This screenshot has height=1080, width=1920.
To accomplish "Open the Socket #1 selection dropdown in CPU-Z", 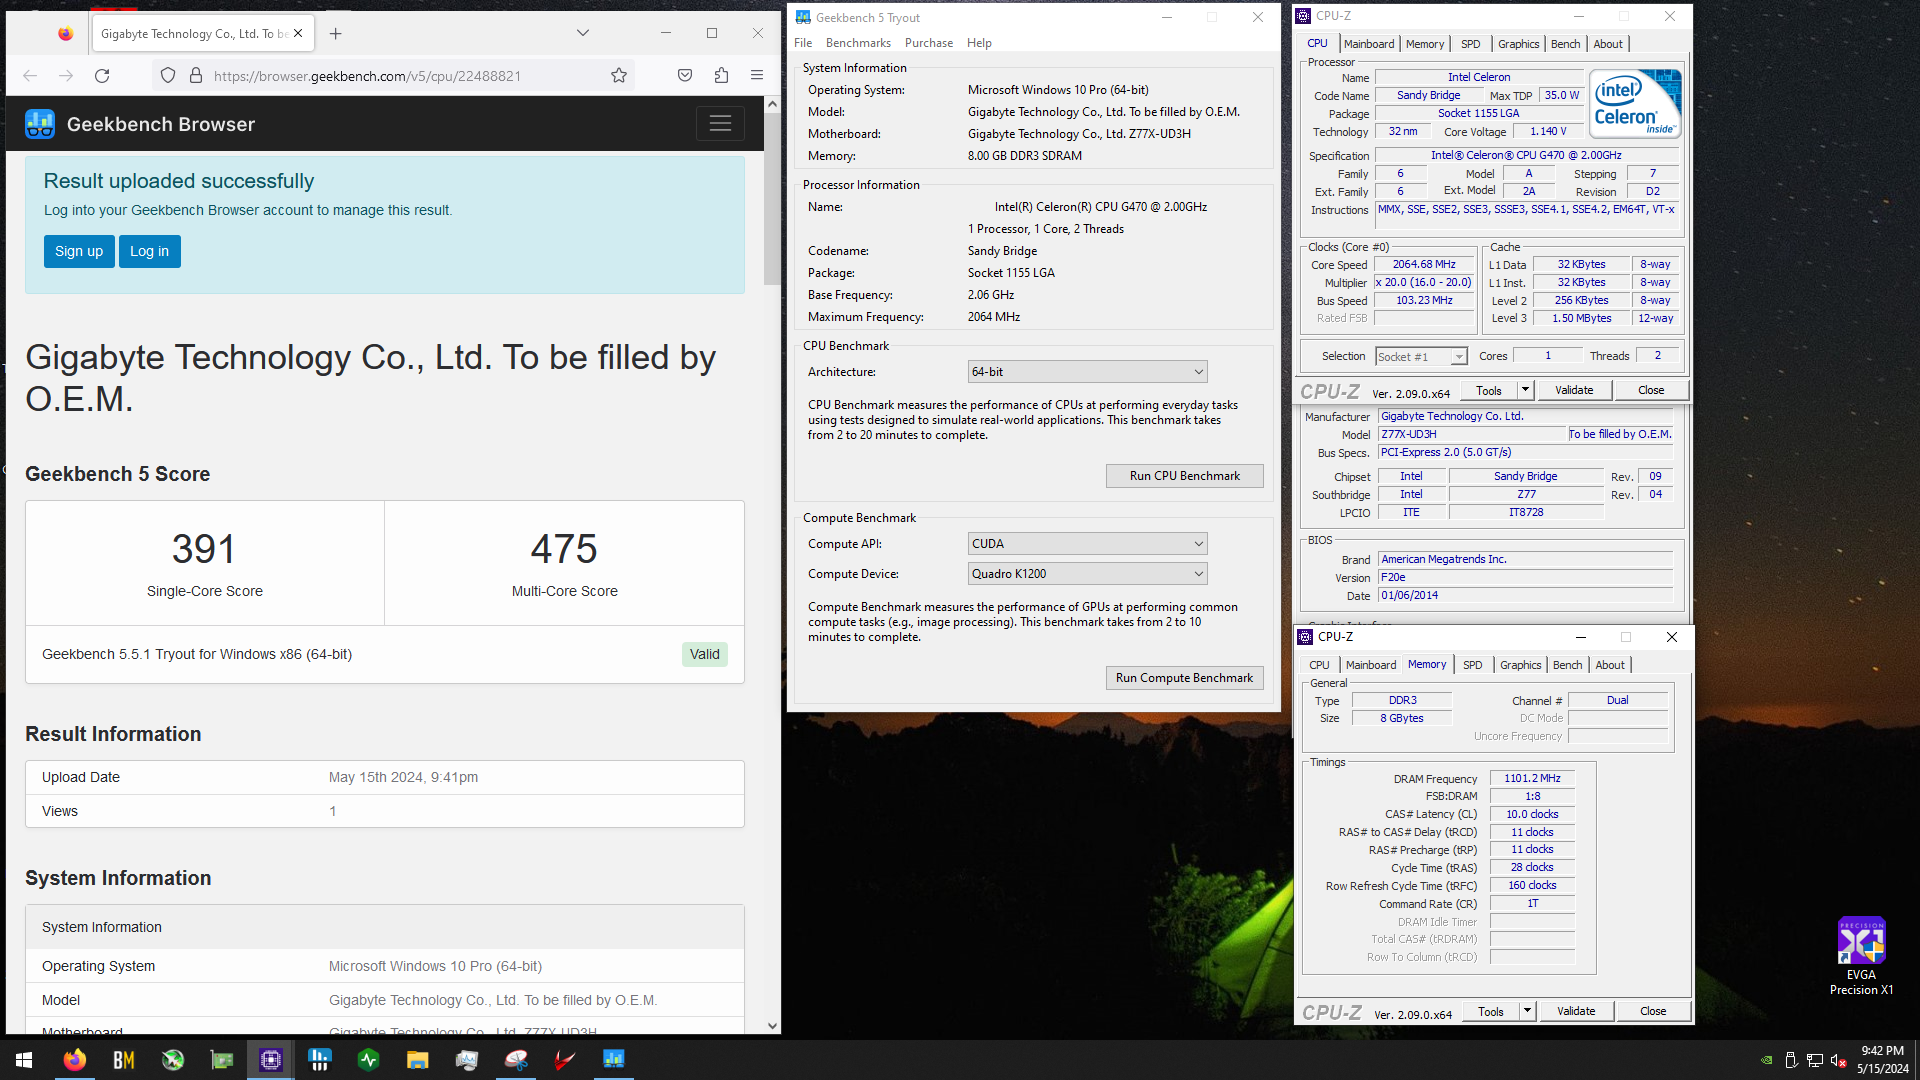I will [1421, 357].
